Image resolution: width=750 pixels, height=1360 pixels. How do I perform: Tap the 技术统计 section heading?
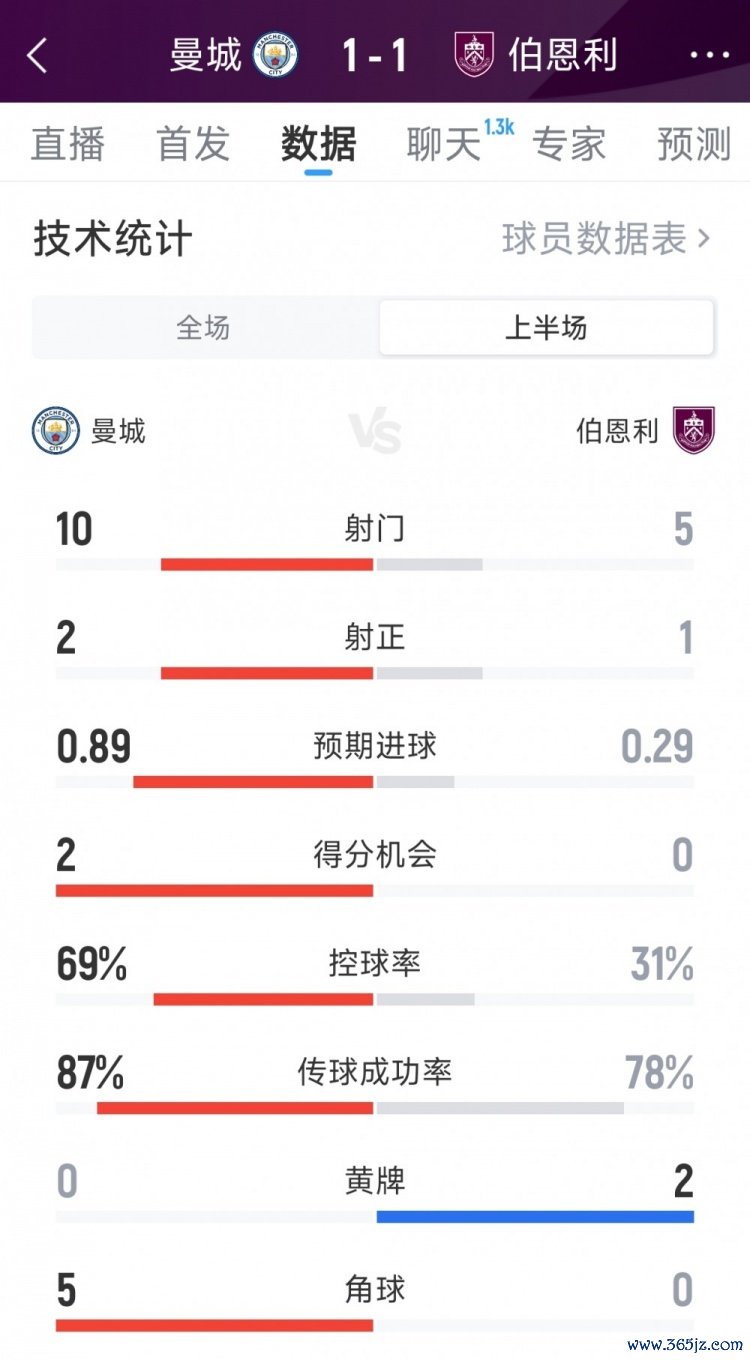coord(113,240)
